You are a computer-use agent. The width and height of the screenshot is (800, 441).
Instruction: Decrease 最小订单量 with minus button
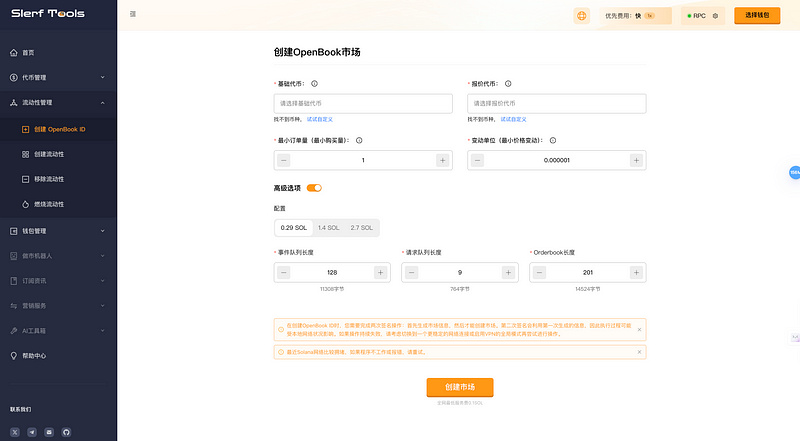pyautogui.click(x=284, y=160)
